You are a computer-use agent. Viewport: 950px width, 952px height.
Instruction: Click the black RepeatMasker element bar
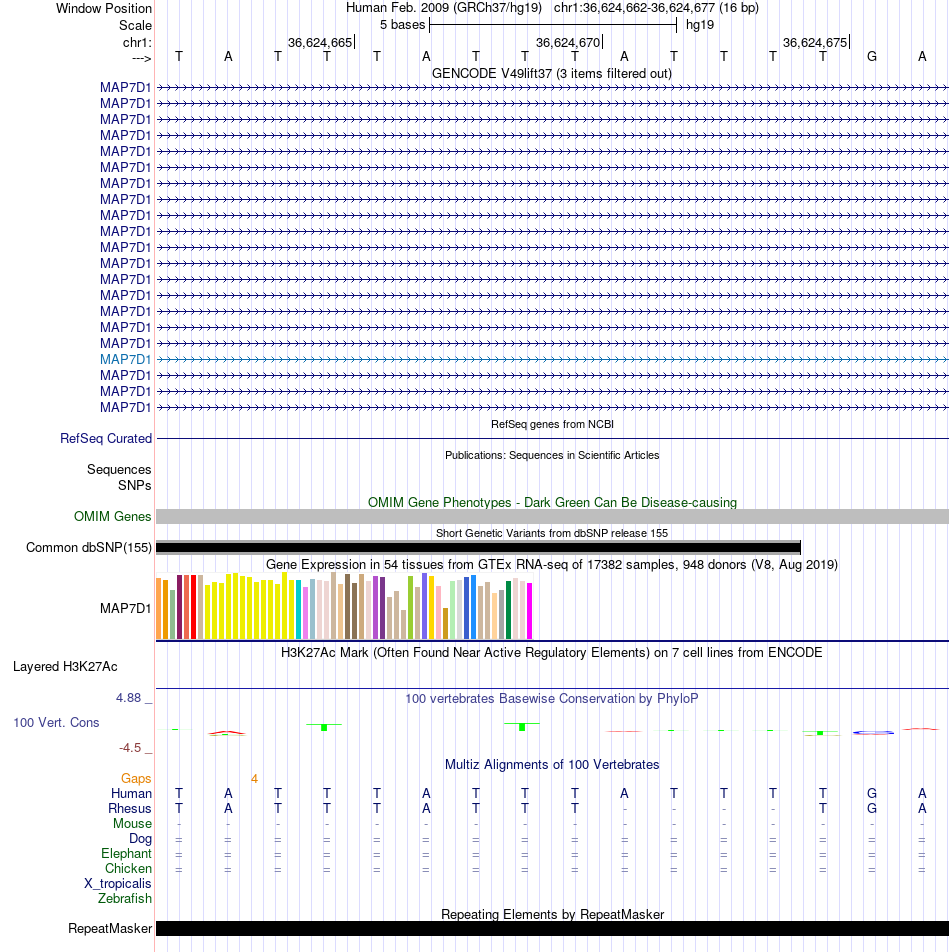[552, 928]
